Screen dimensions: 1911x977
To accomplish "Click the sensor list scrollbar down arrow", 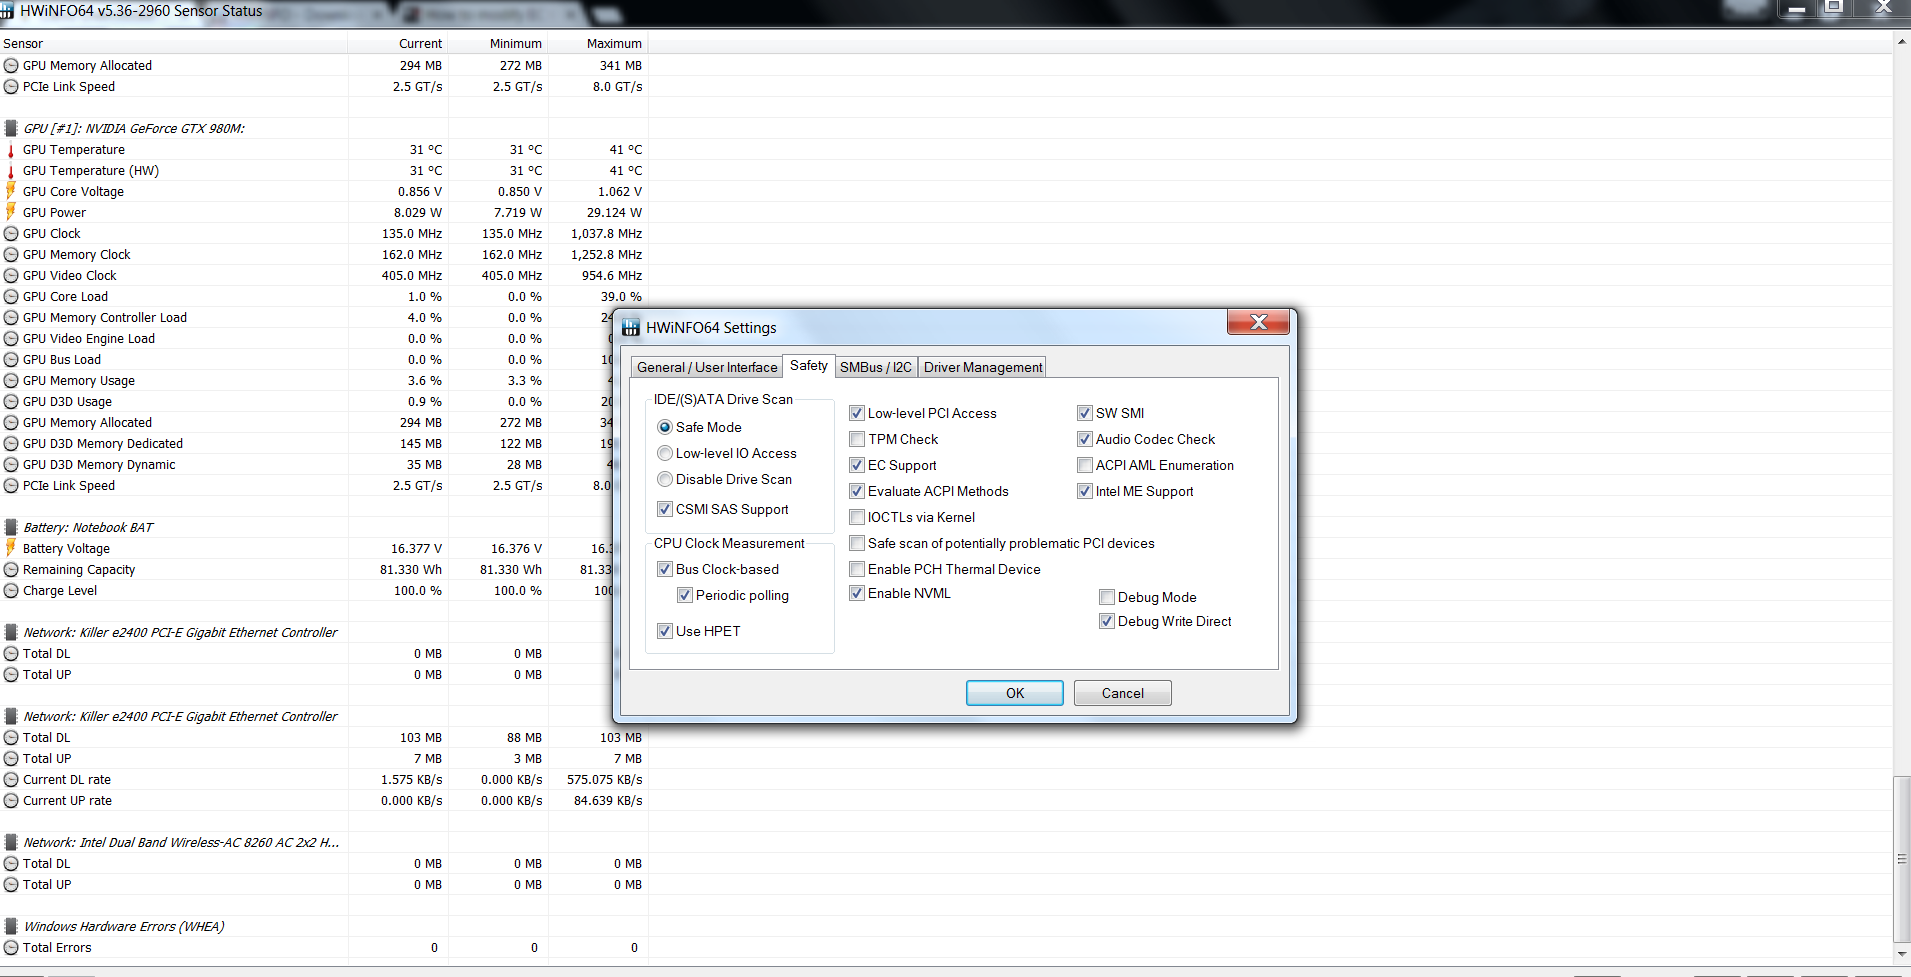I will (x=1902, y=952).
